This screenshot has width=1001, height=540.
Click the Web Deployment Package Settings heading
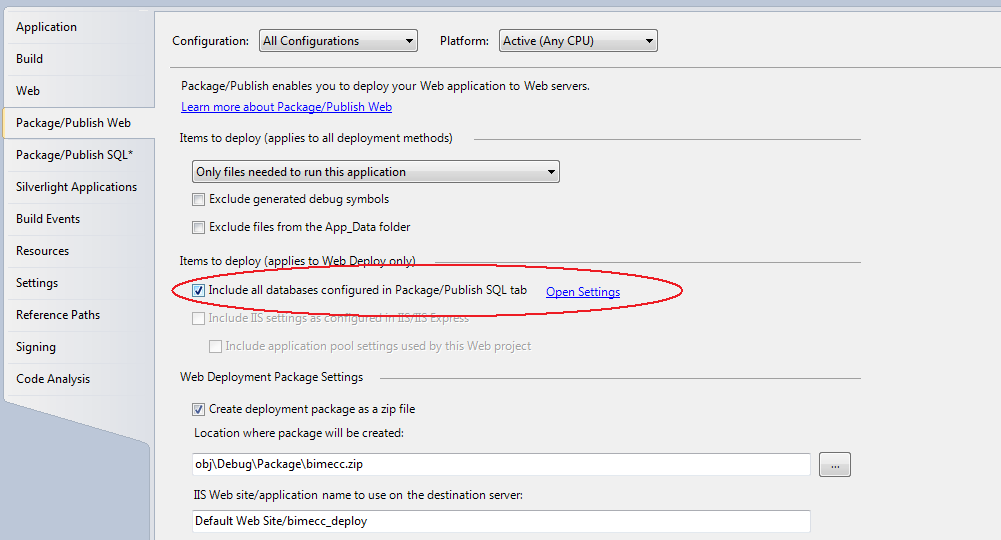tap(271, 377)
